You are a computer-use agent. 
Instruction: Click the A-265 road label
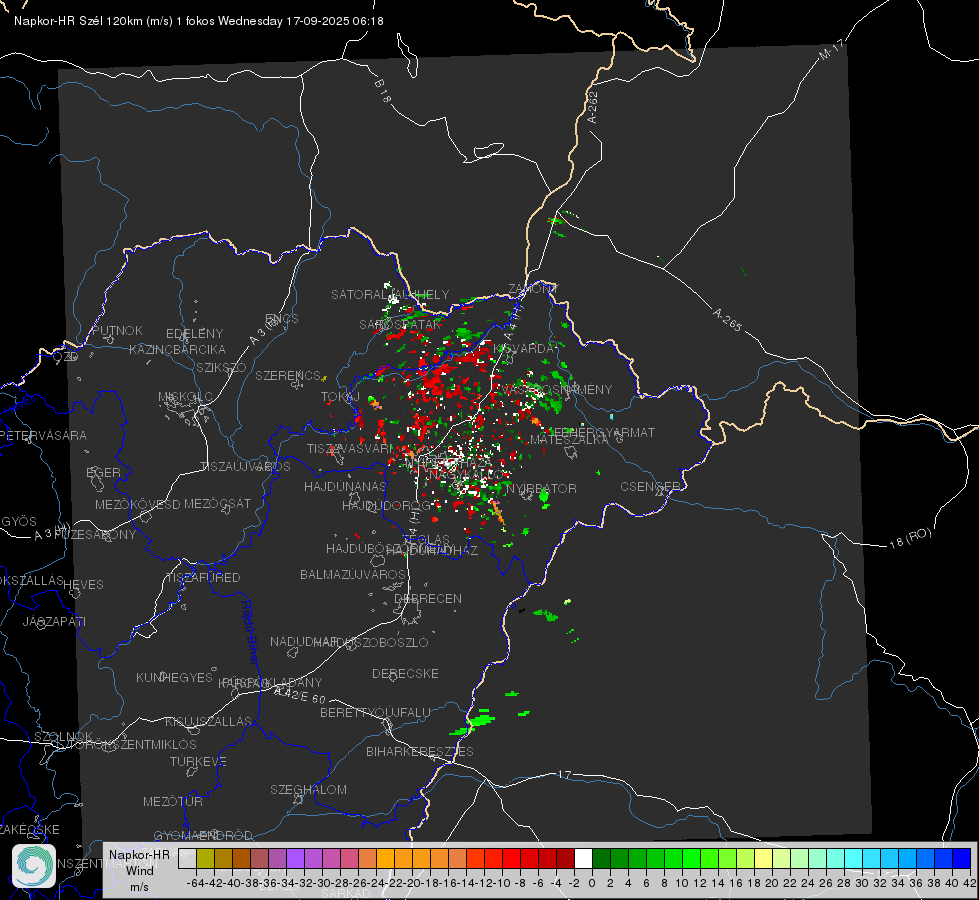727,320
